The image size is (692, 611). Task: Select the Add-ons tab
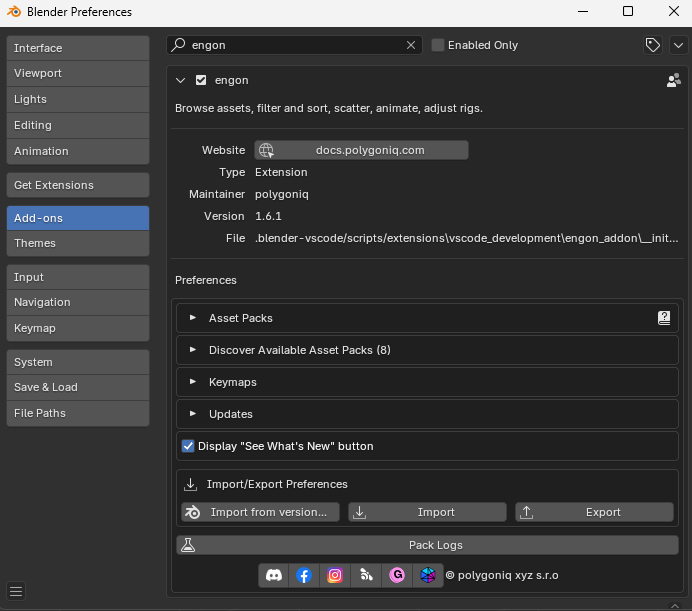click(x=78, y=218)
